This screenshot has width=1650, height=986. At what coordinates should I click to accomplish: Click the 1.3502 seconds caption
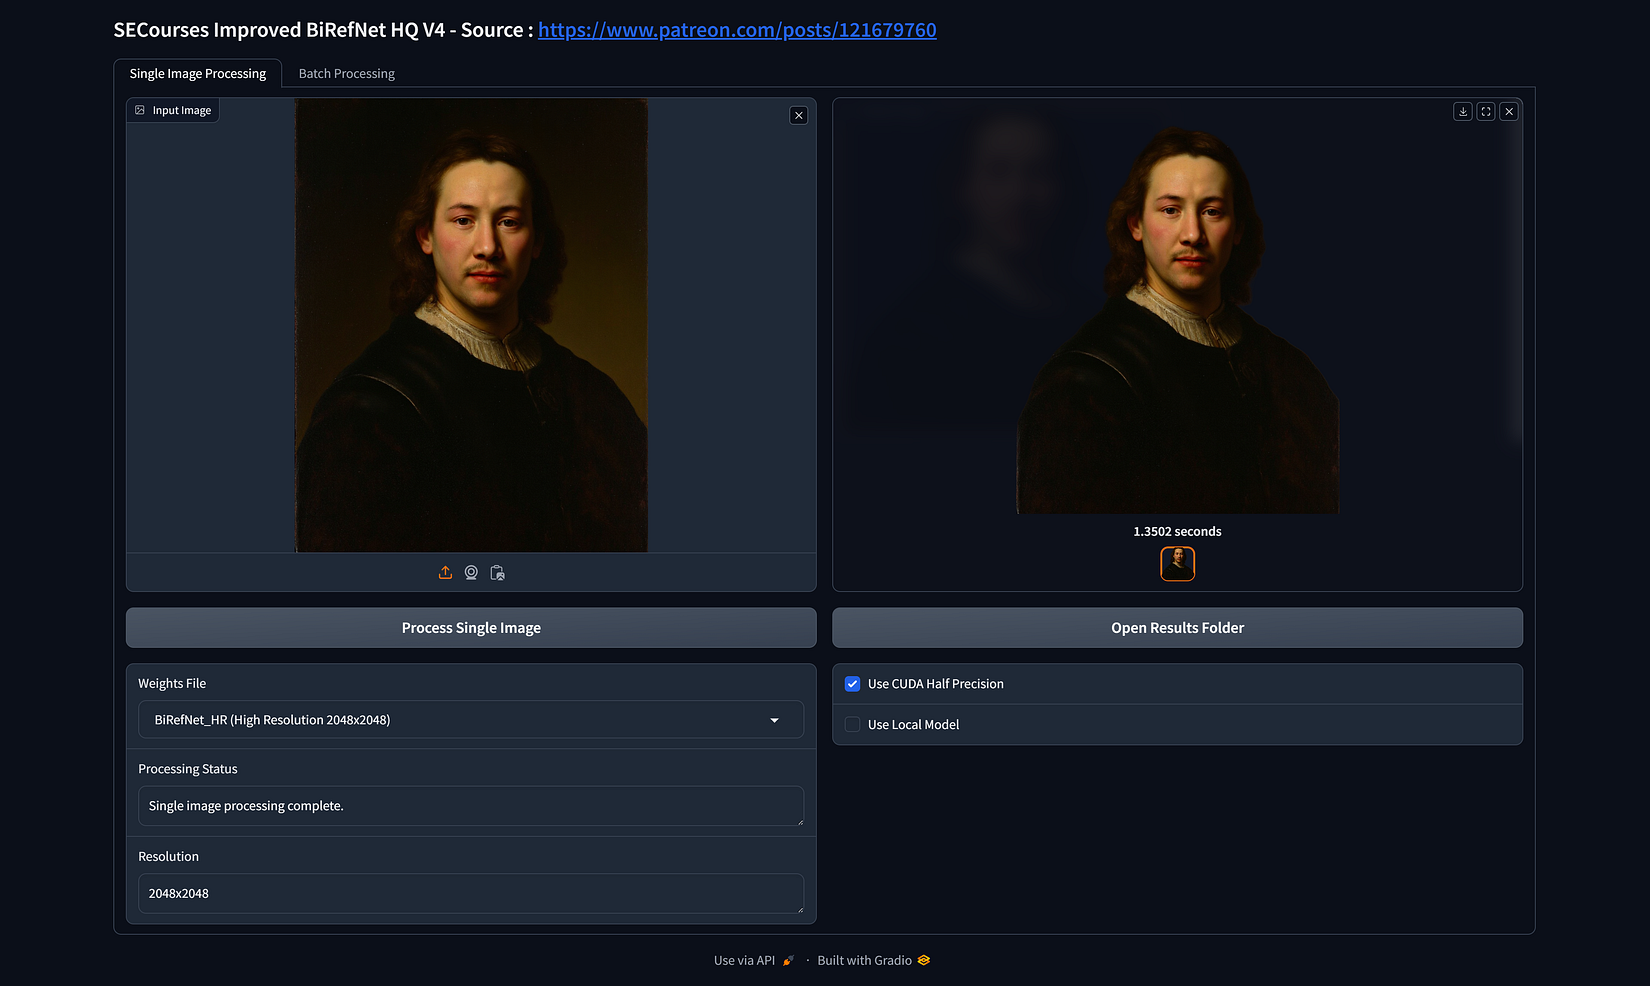pyautogui.click(x=1177, y=532)
